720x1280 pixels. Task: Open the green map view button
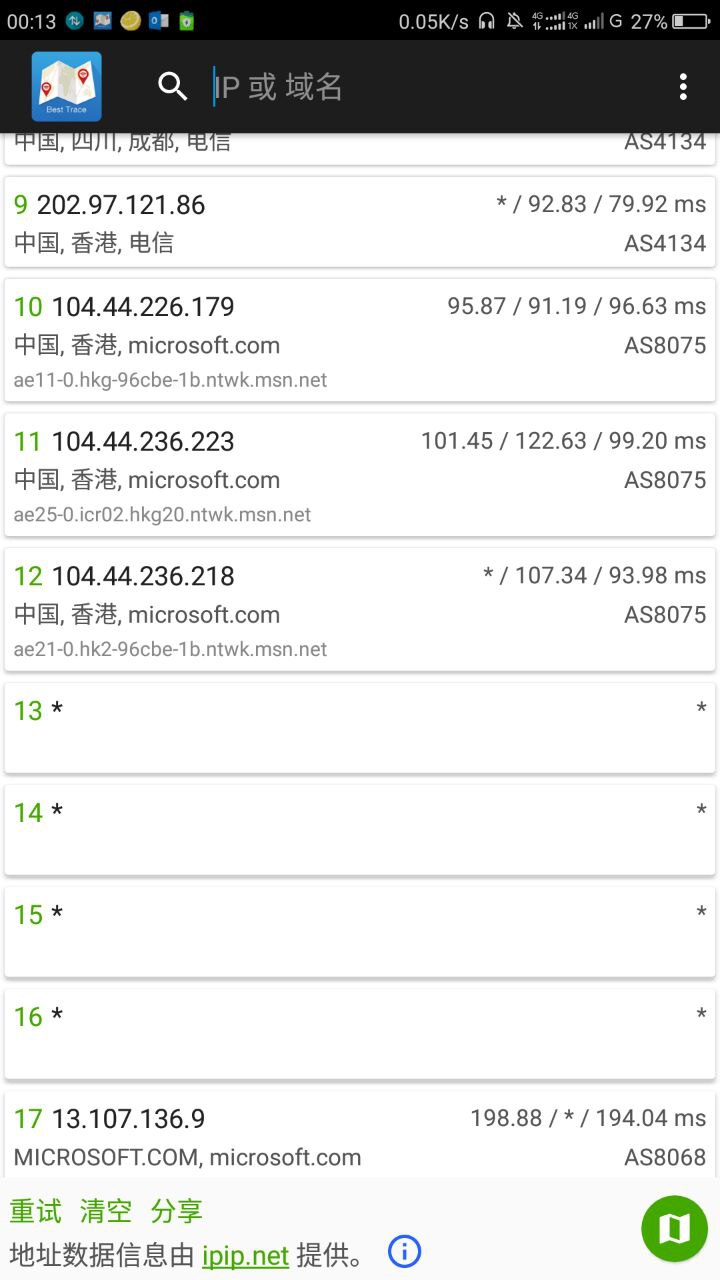pyautogui.click(x=674, y=1228)
